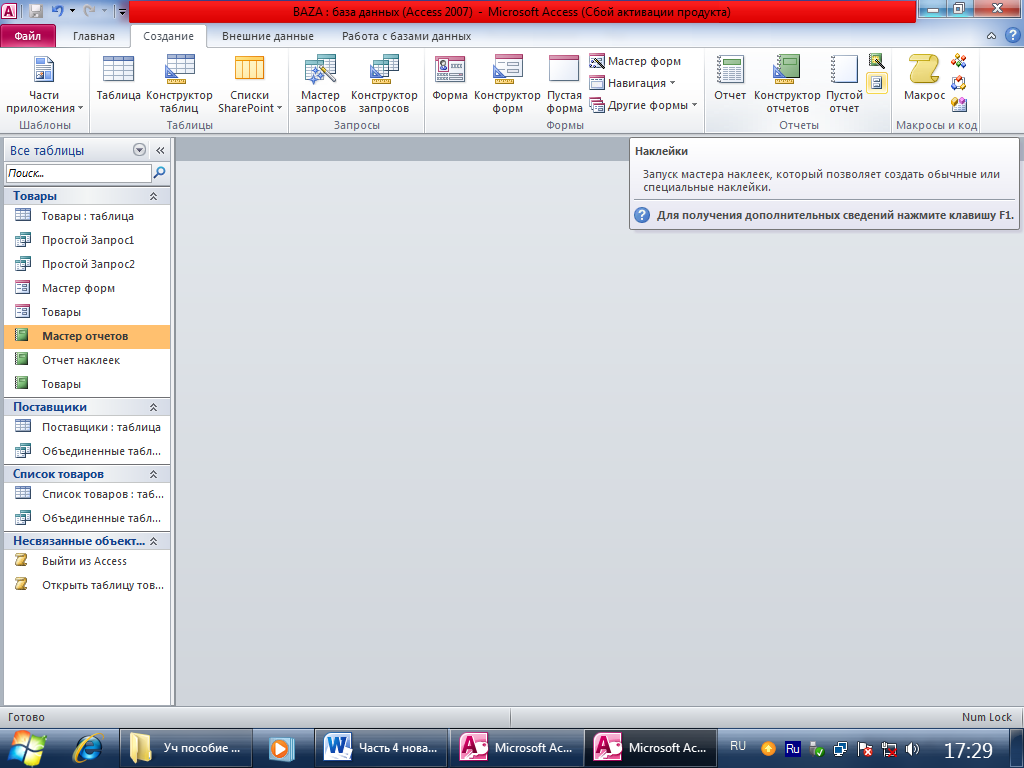
Task: Collapse the Товары group
Action: click(x=153, y=196)
